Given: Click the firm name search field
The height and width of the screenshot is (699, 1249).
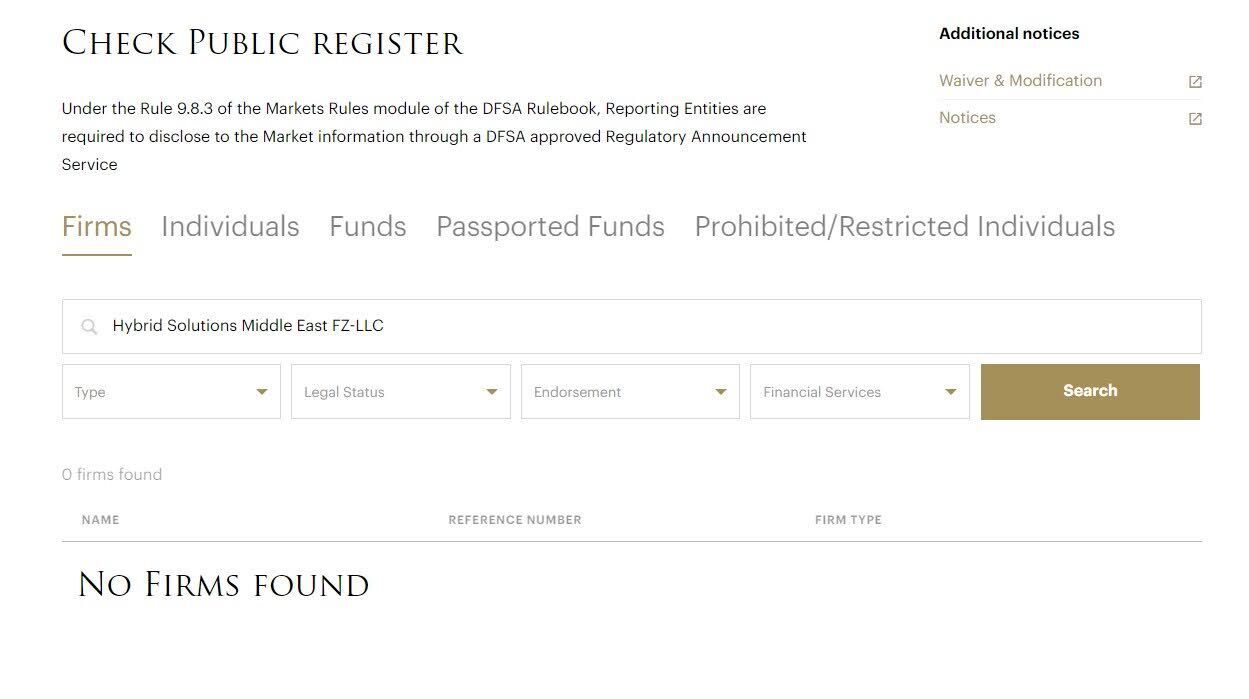Looking at the screenshot, I should pyautogui.click(x=640, y=326).
